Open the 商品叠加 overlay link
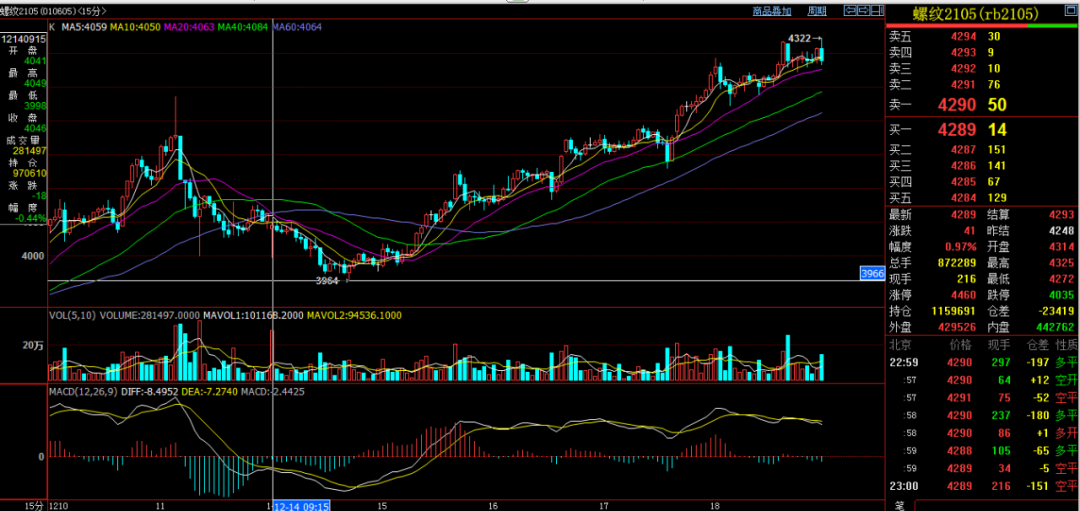This screenshot has height=511, width=1080. click(771, 11)
